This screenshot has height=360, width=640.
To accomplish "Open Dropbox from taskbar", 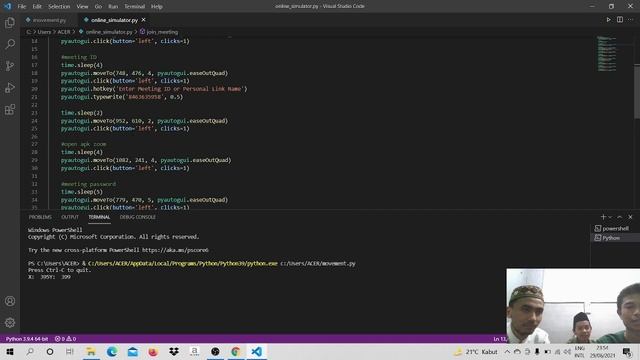I will tap(174, 351).
